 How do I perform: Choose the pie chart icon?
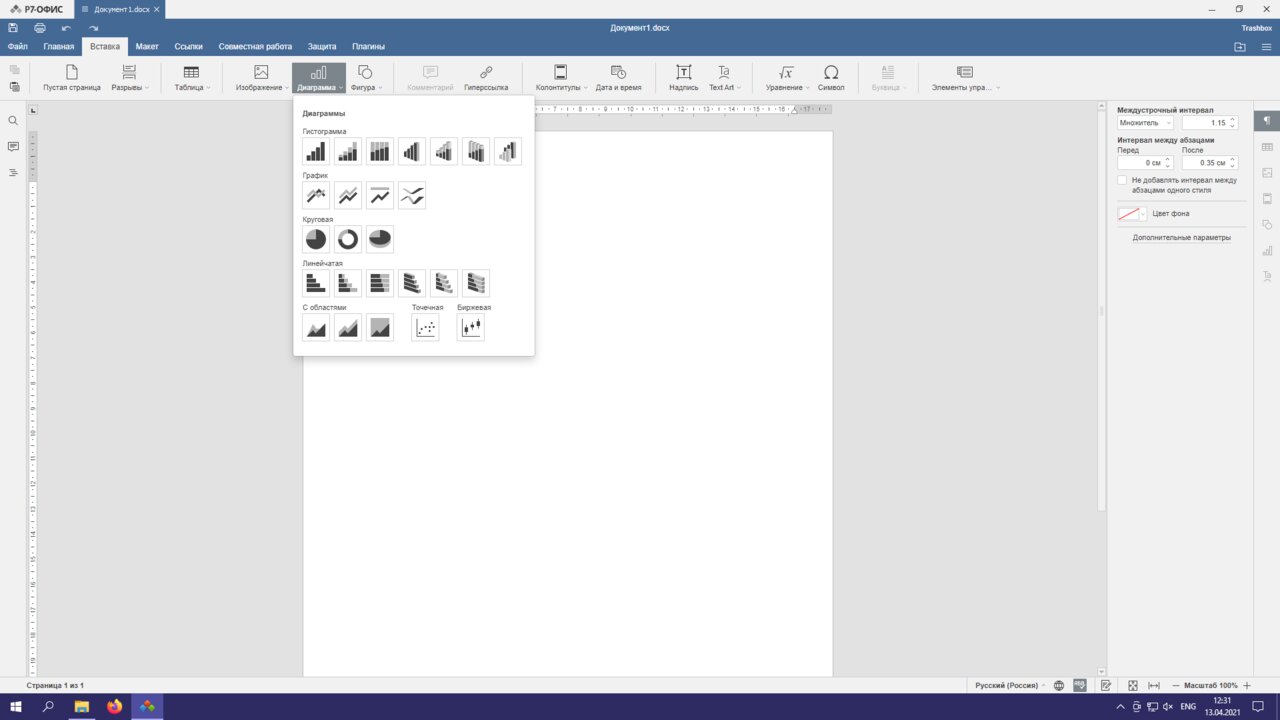(316, 239)
